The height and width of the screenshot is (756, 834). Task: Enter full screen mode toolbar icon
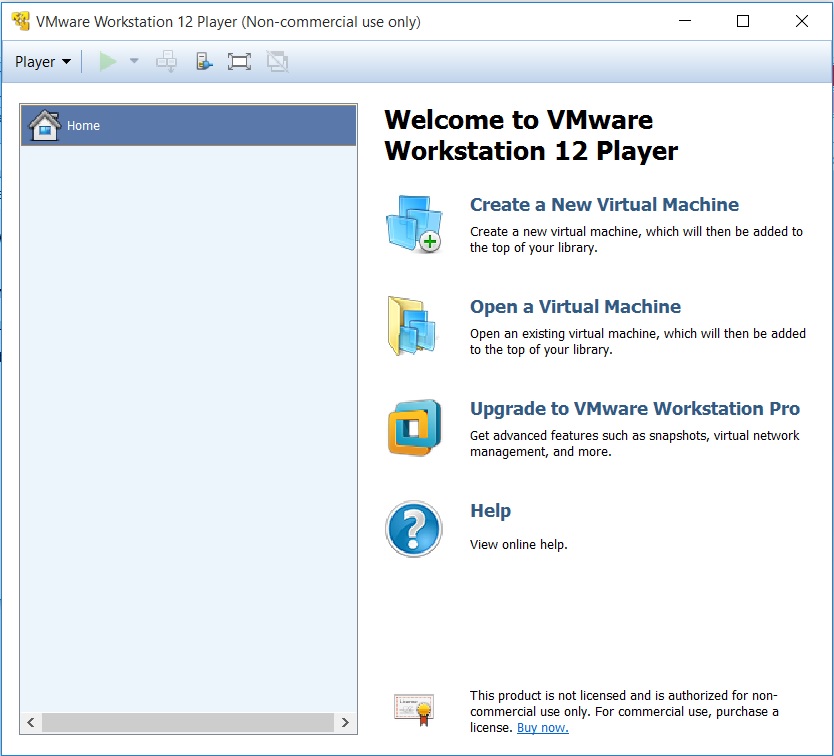click(239, 62)
